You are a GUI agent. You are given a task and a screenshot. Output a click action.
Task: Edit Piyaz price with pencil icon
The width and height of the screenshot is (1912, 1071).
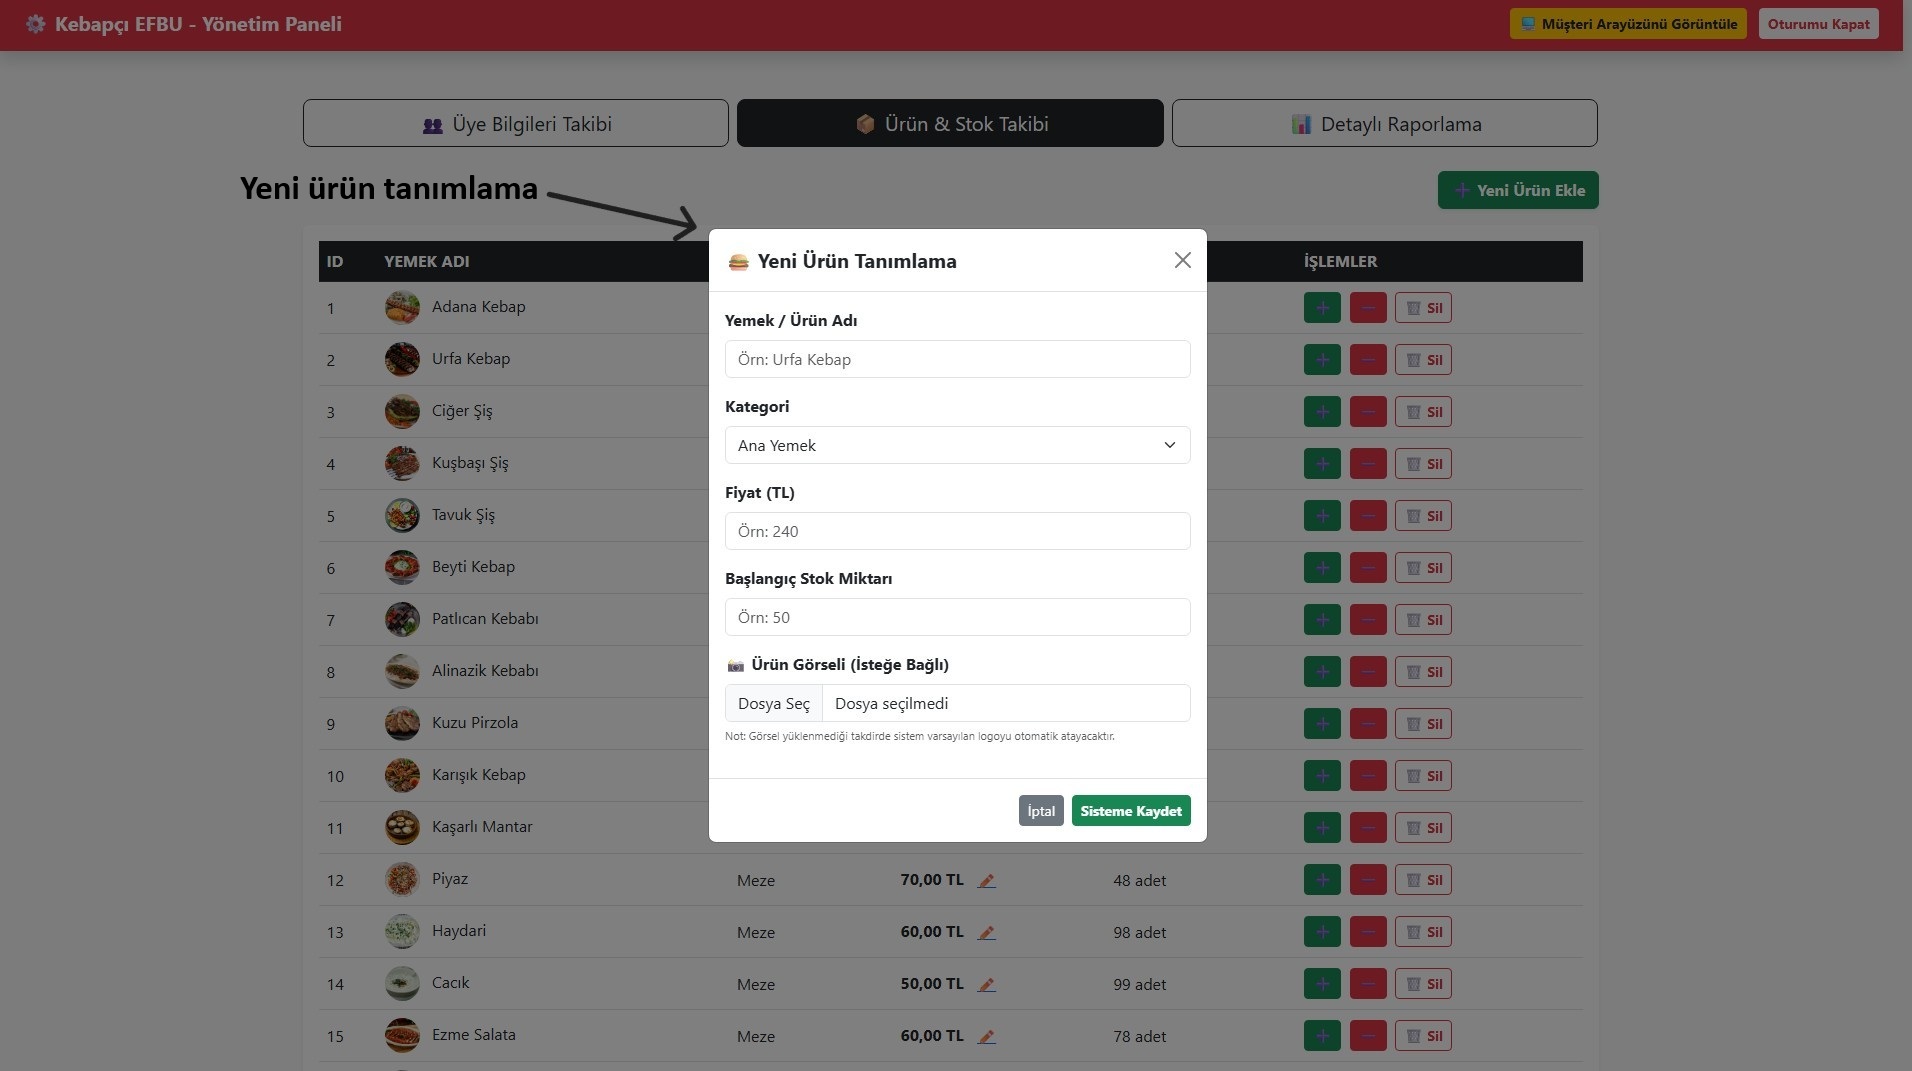pos(986,881)
